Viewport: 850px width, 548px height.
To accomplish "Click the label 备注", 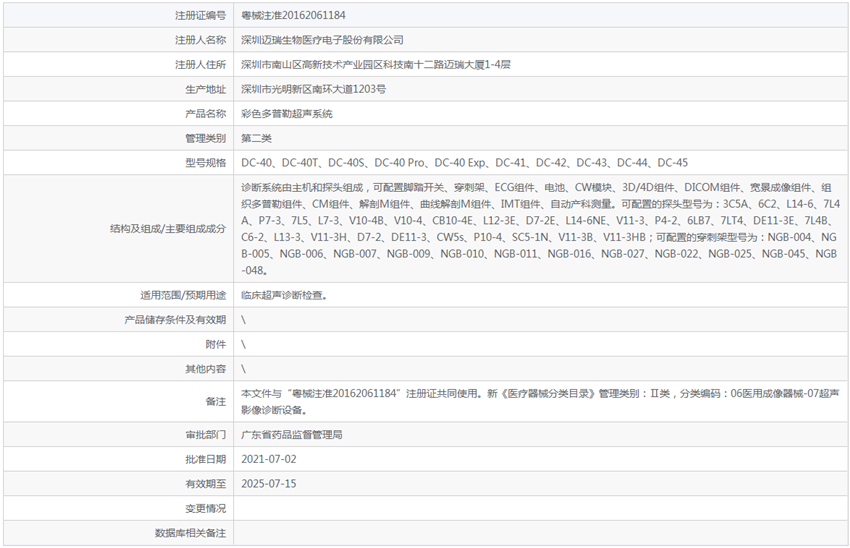I will coord(216,402).
